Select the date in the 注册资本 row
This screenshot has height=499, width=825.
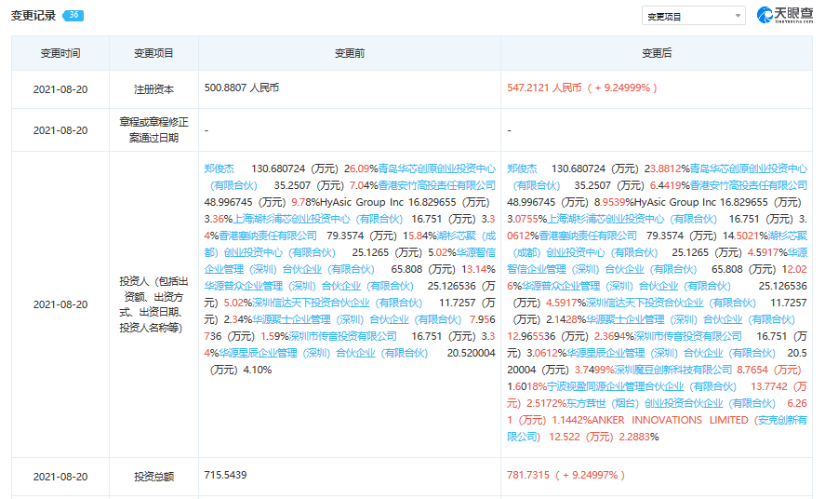[x=61, y=89]
